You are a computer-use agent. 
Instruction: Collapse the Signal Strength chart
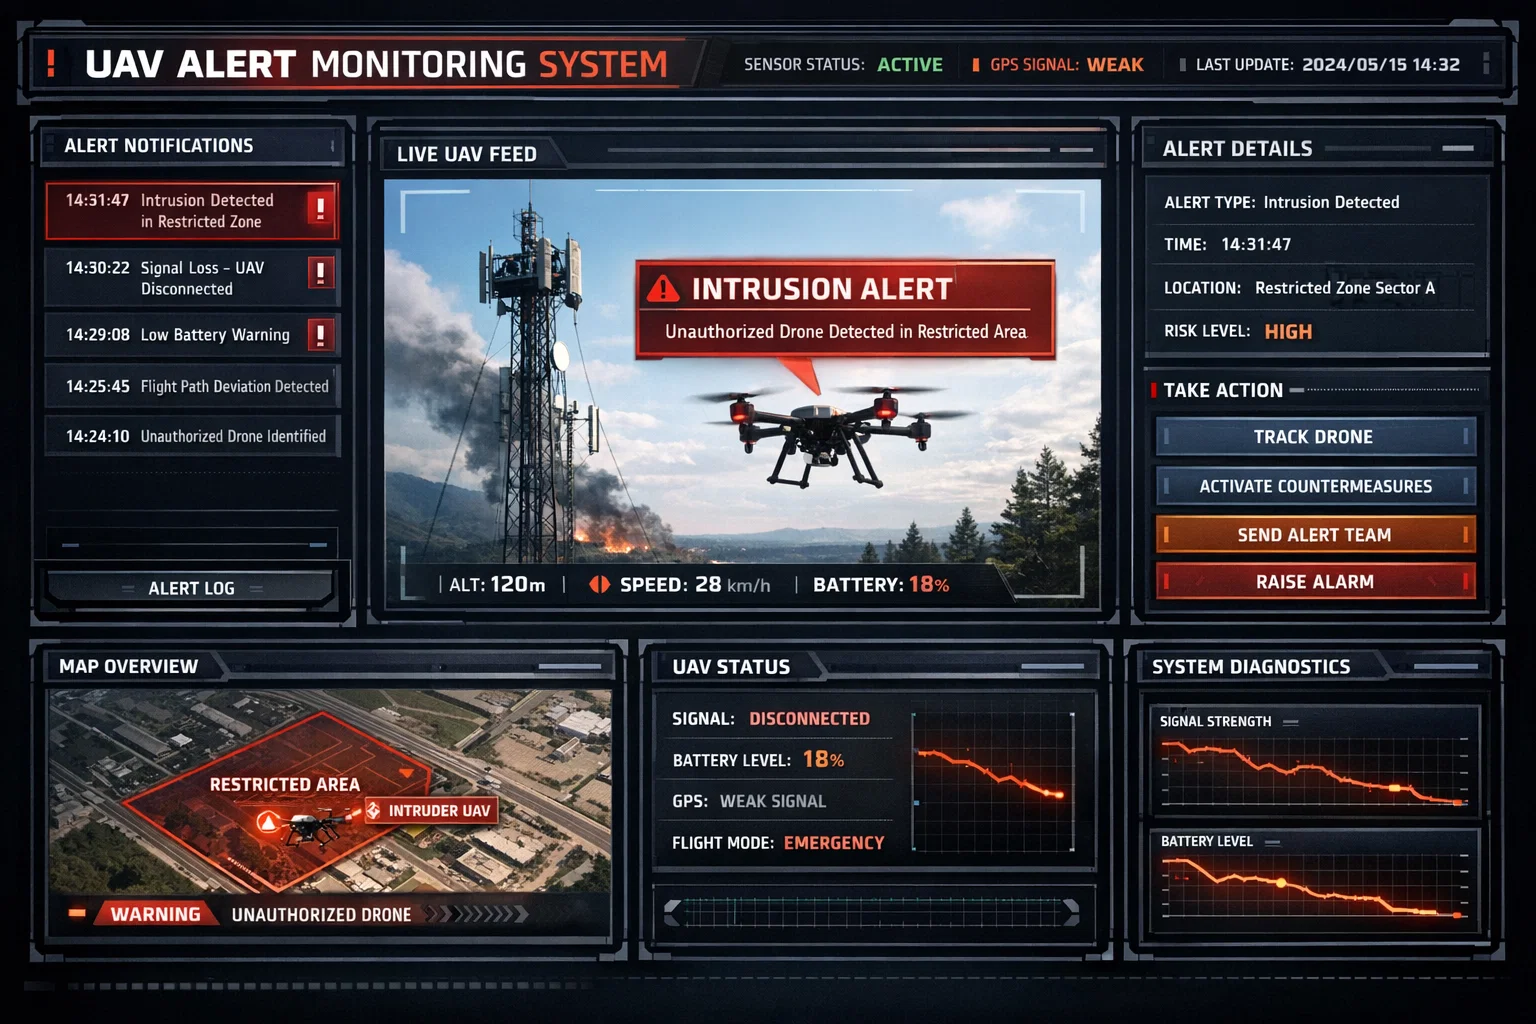click(x=1291, y=722)
